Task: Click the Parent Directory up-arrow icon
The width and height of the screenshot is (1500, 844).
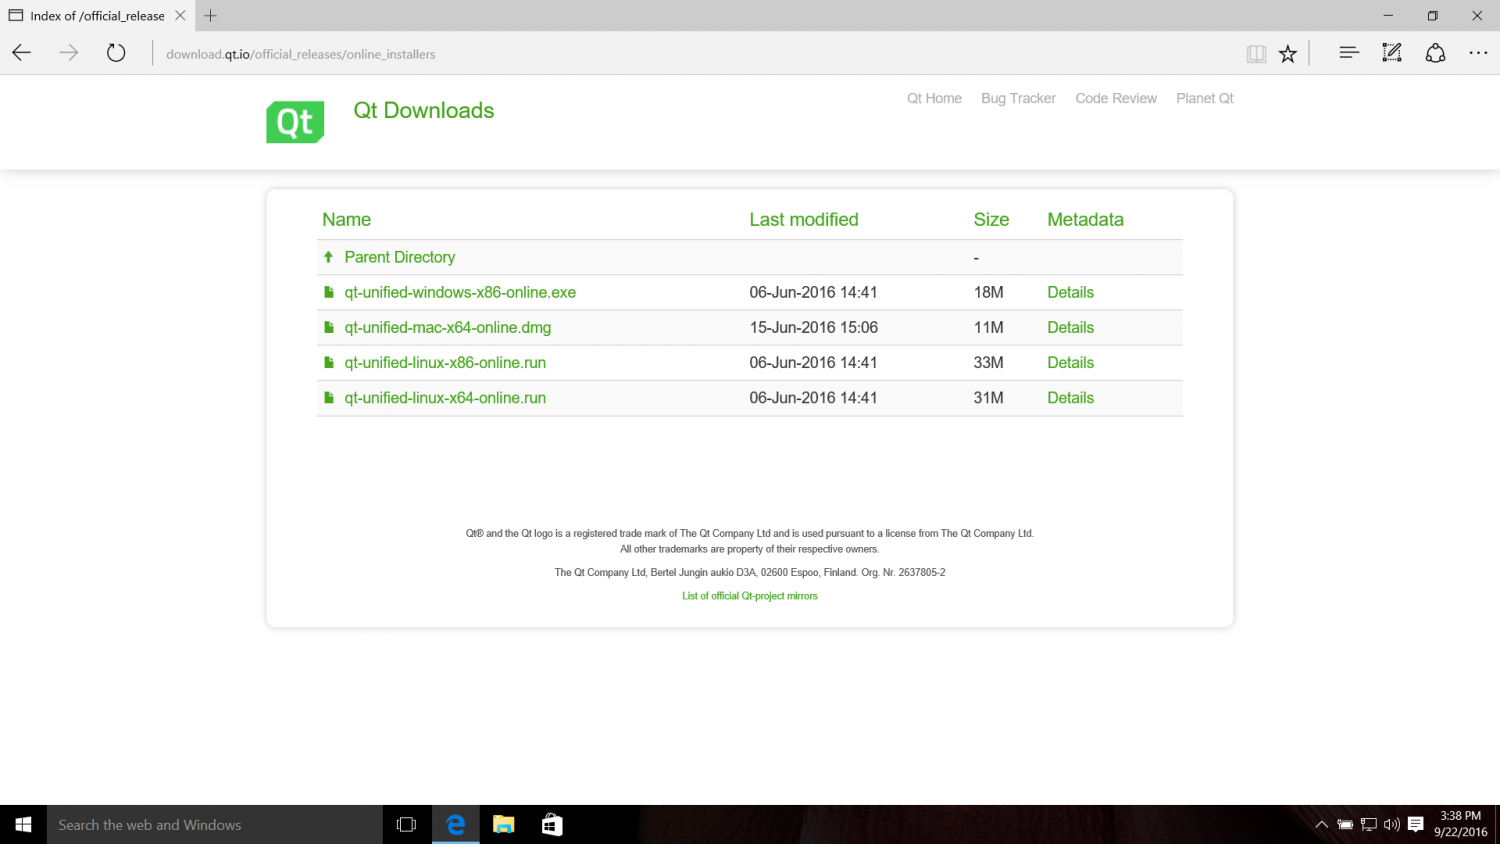Action: [328, 257]
